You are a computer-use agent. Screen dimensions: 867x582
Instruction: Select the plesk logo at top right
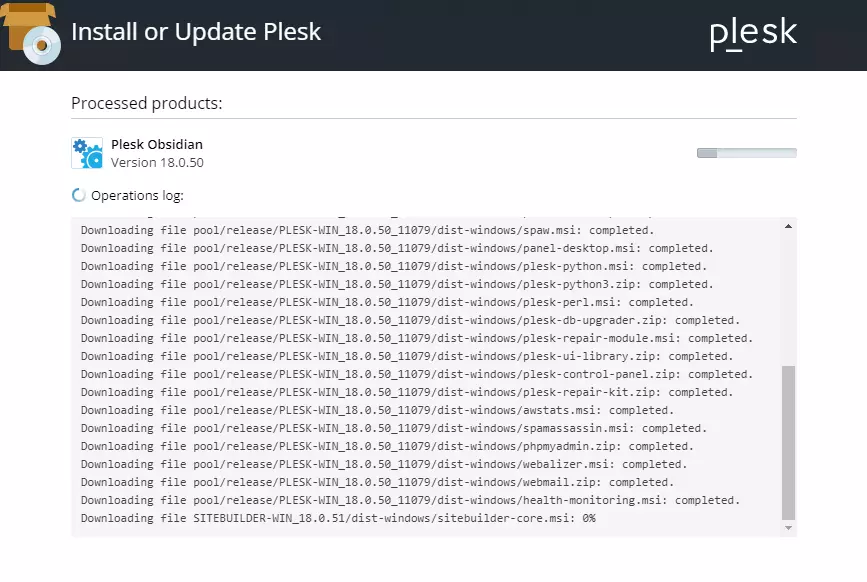pos(753,33)
